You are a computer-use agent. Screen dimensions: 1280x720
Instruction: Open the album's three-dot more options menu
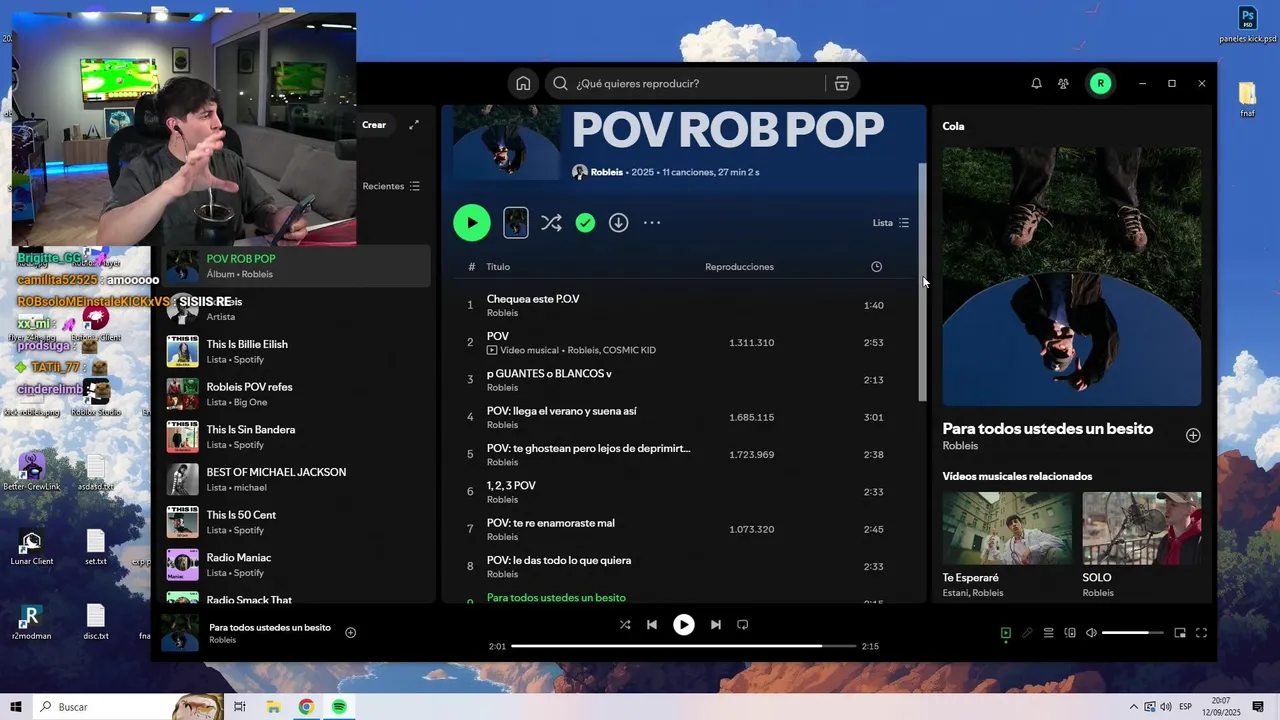coord(652,223)
